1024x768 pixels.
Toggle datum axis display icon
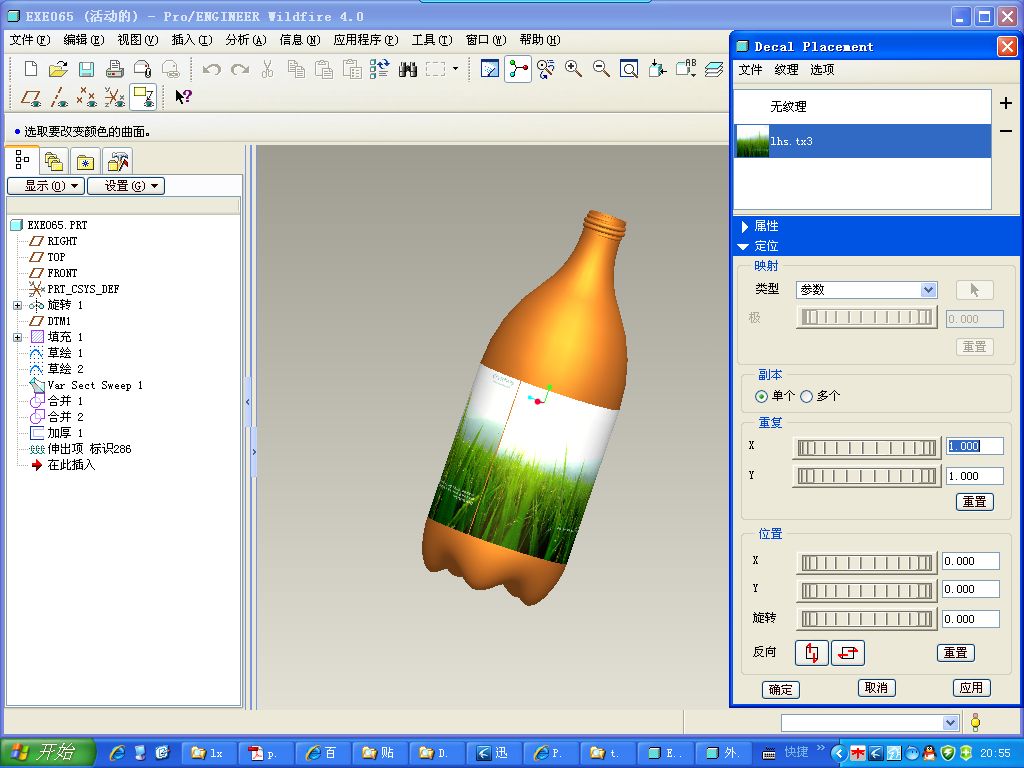60,97
